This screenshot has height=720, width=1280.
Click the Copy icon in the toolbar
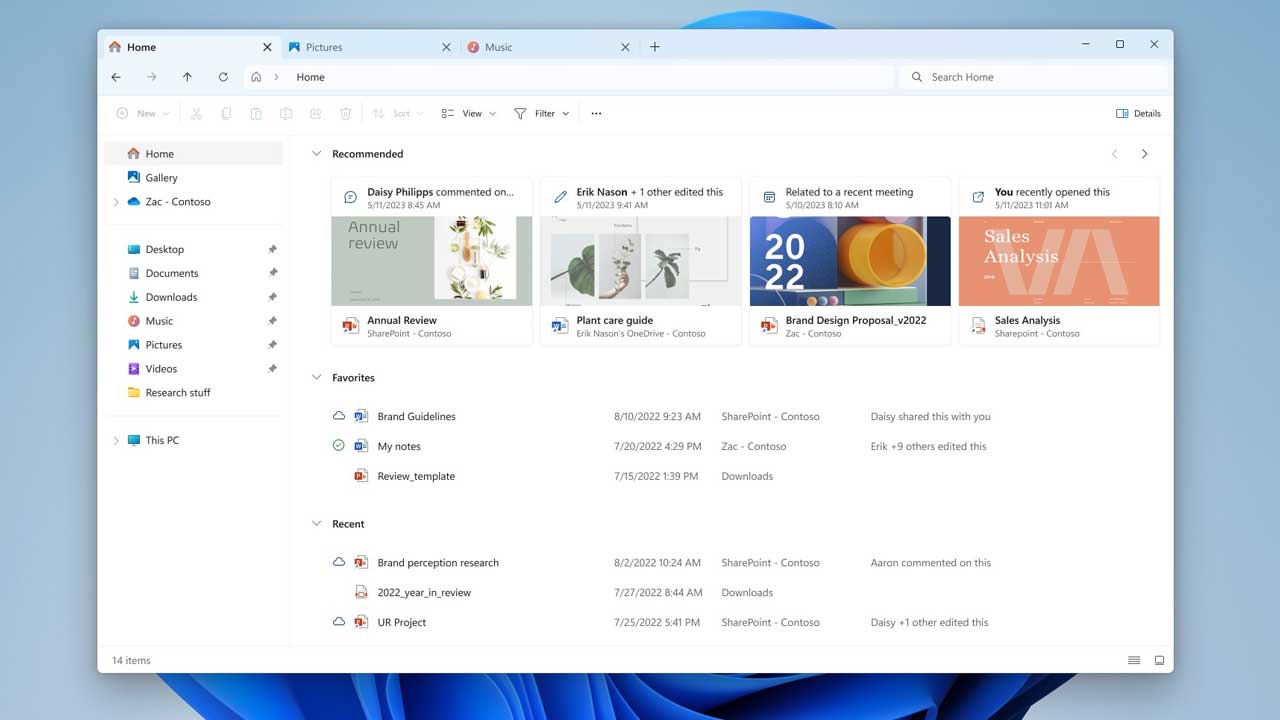(x=226, y=113)
